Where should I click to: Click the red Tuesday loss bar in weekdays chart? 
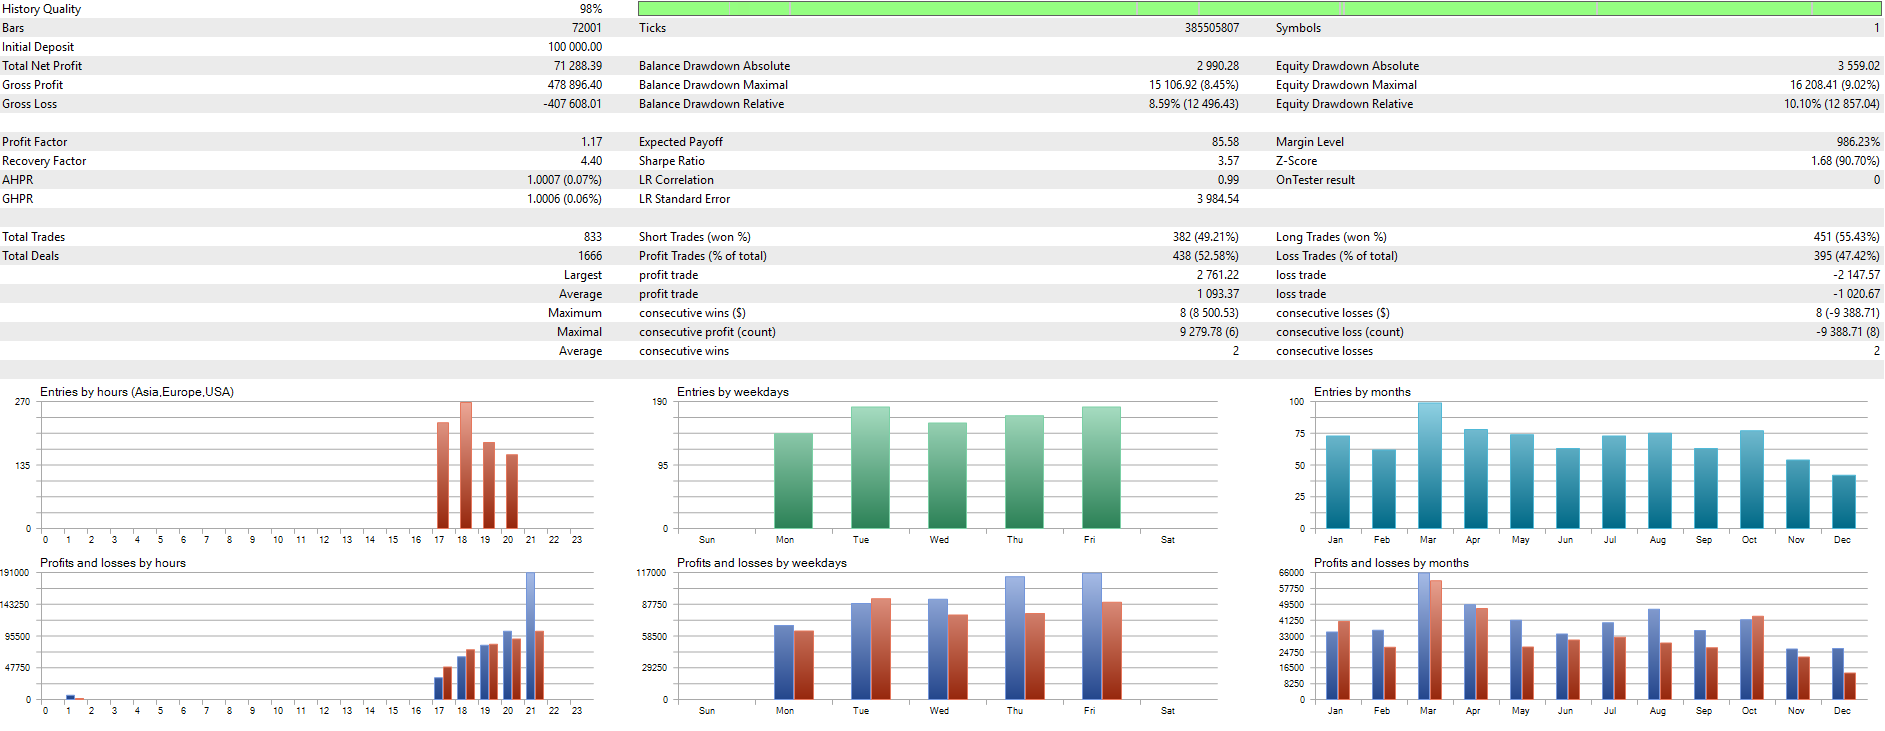tap(881, 648)
